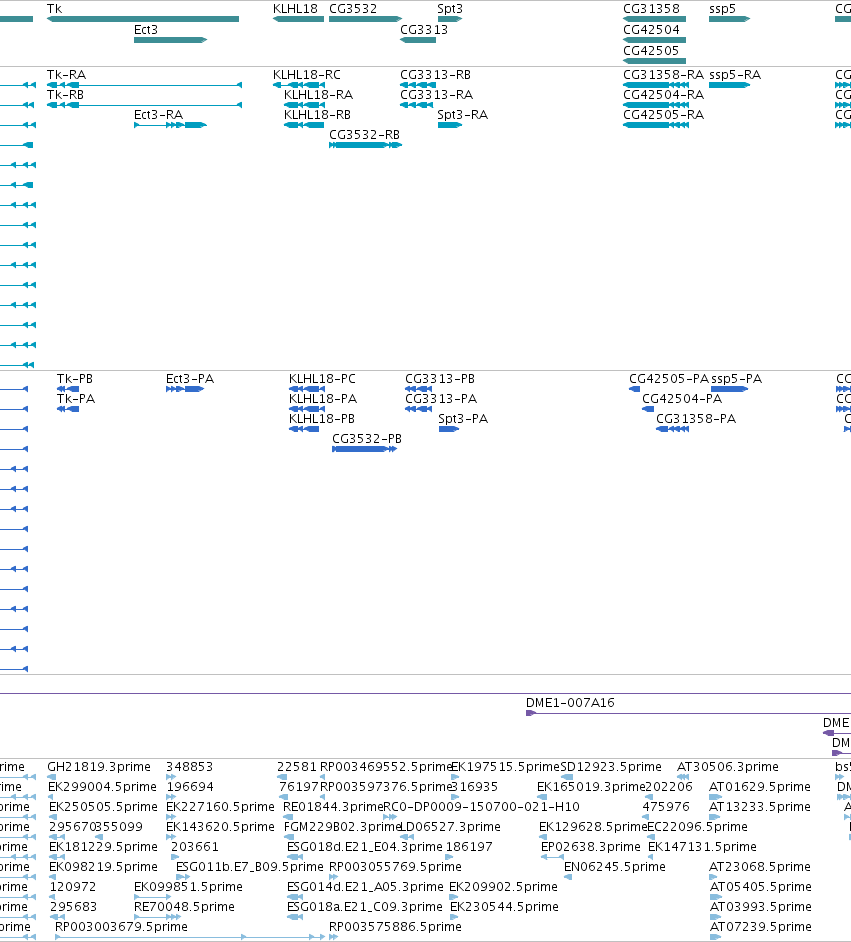Click the CG42505 gene label

(x=652, y=51)
